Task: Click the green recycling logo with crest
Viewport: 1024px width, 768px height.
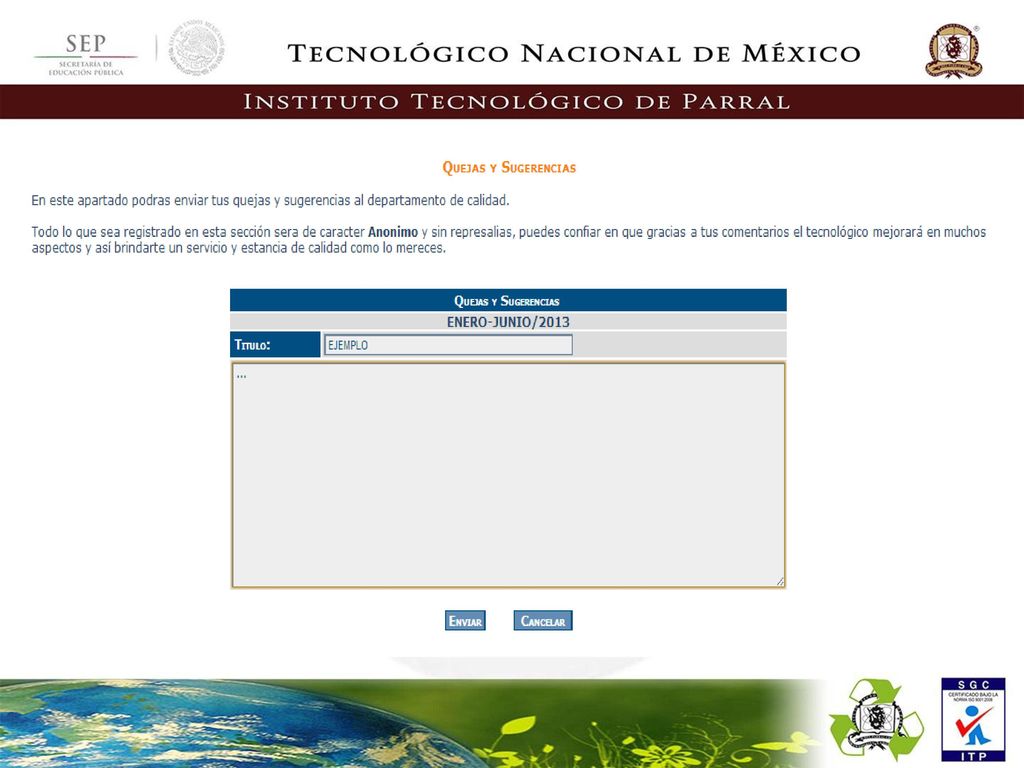Action: (x=876, y=721)
